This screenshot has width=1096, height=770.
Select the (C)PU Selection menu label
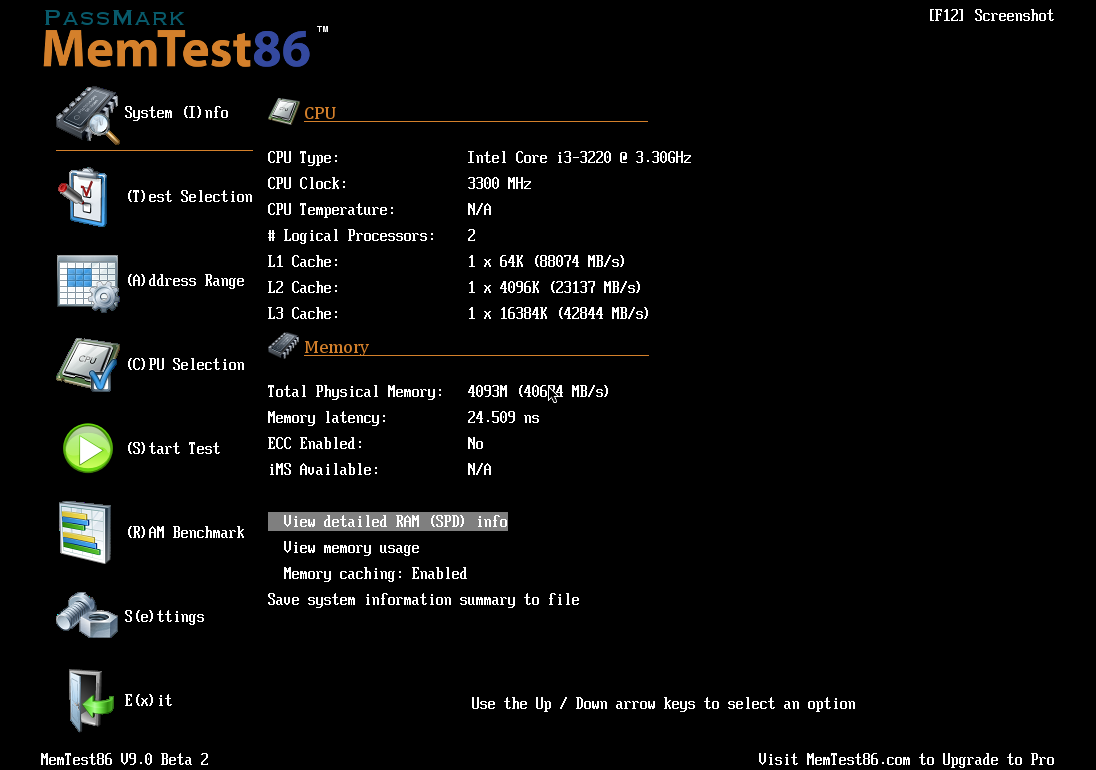coord(185,364)
